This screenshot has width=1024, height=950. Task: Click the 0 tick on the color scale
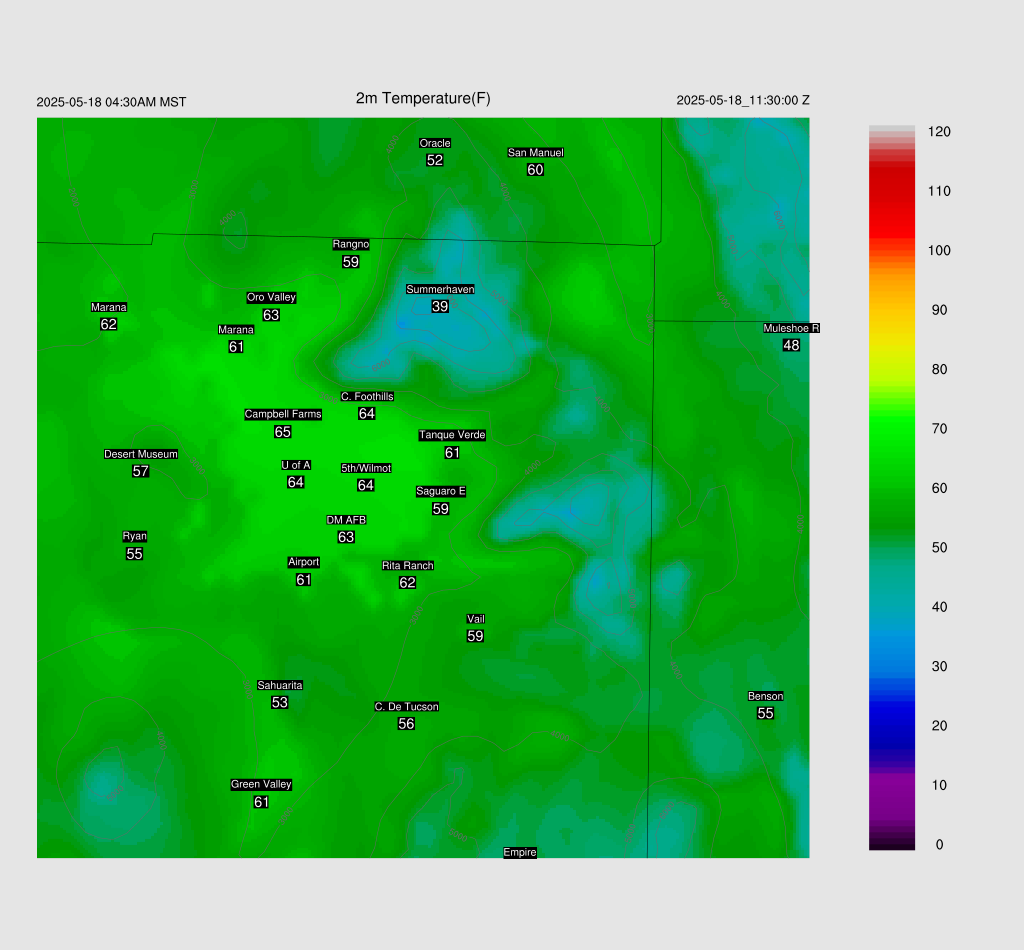click(939, 845)
